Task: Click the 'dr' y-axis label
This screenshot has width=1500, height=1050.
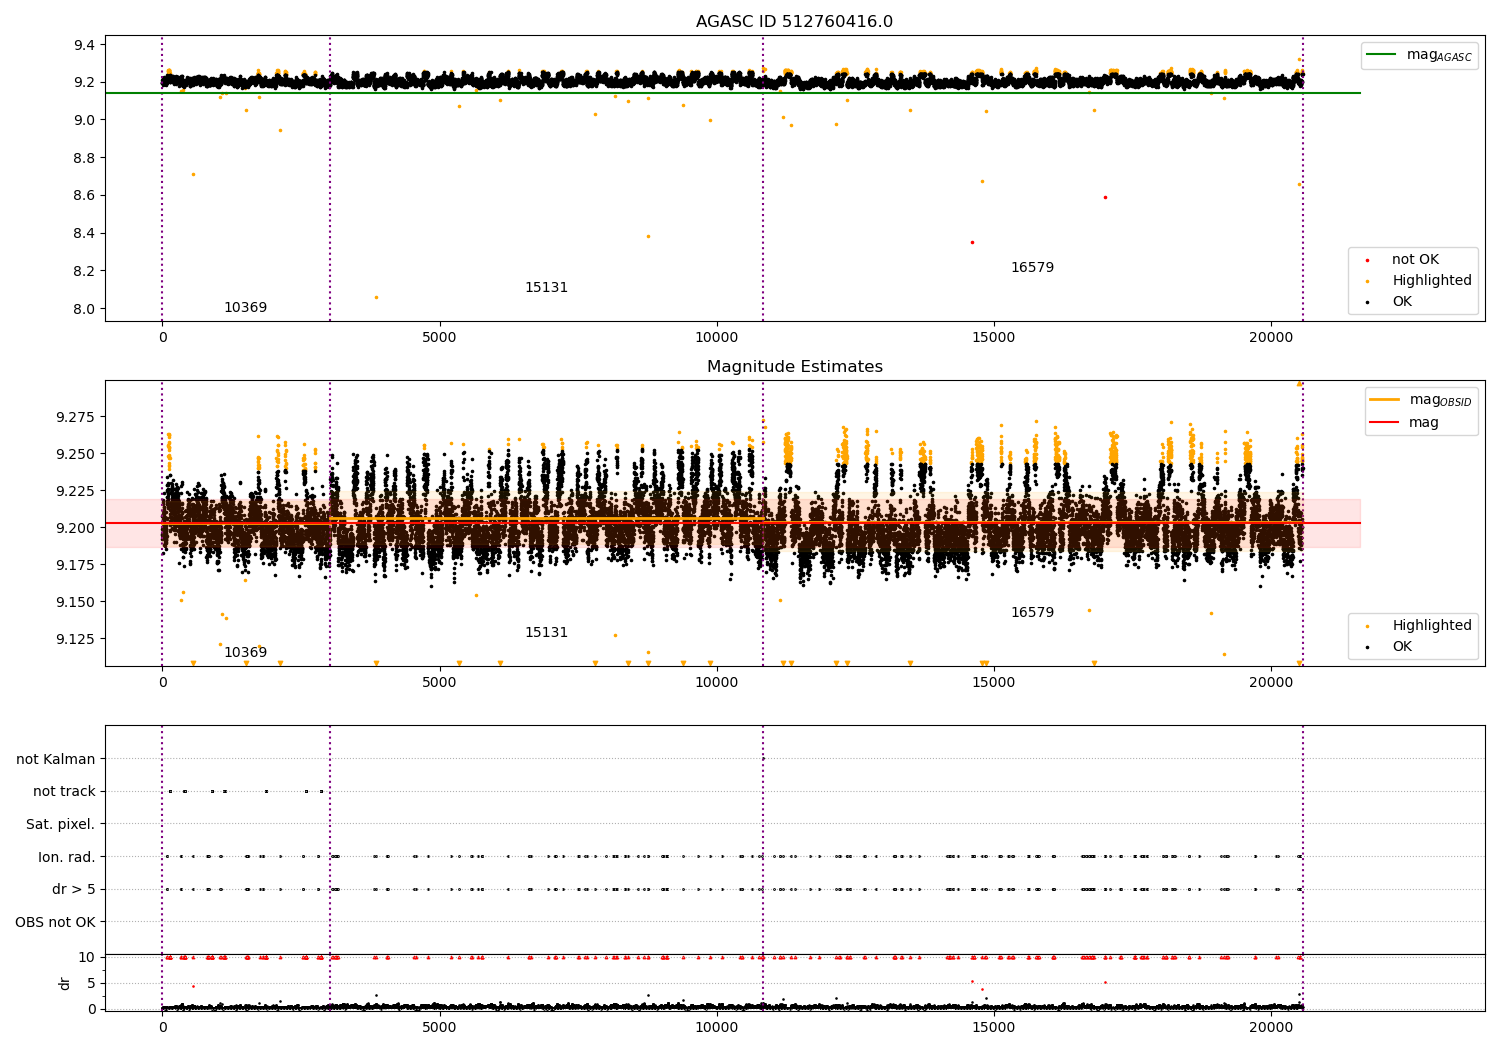Action: 65,983
